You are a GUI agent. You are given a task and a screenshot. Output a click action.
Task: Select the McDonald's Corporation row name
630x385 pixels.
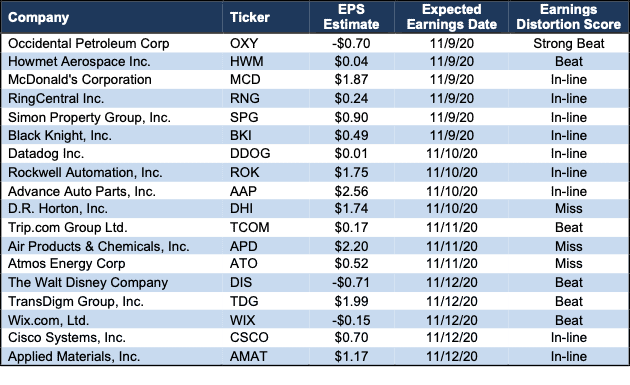point(80,80)
